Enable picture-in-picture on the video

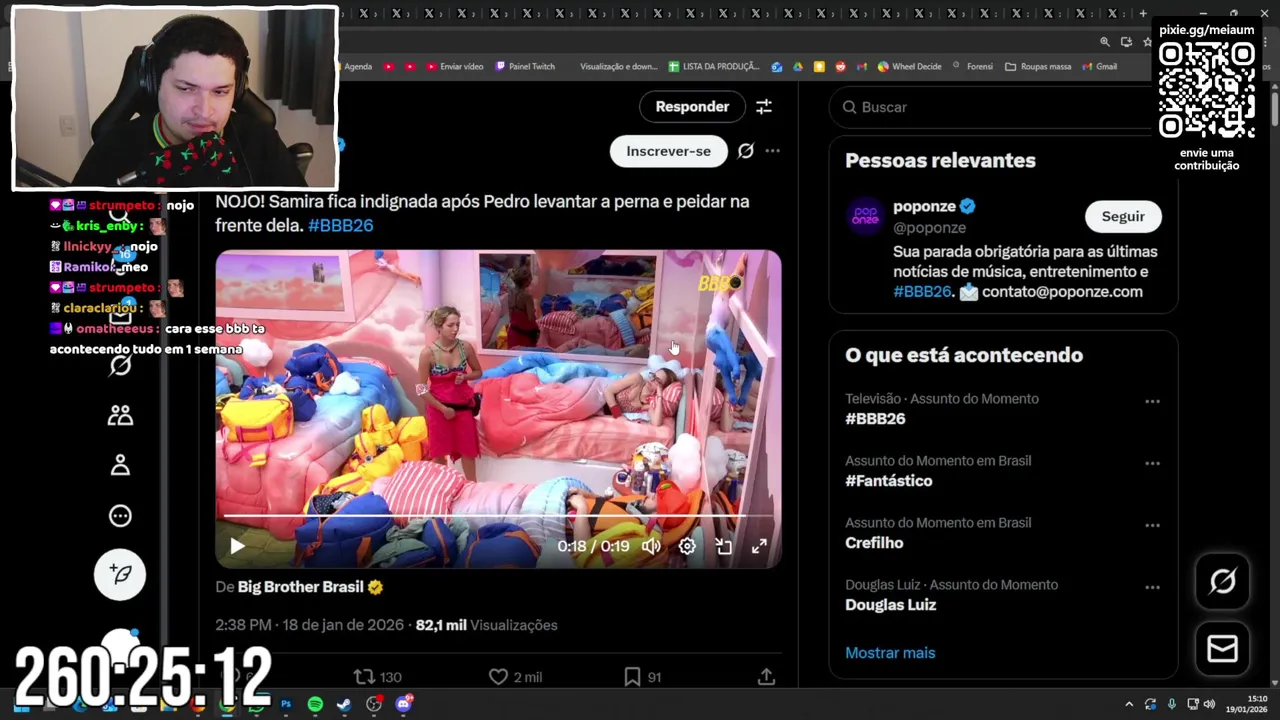point(723,546)
